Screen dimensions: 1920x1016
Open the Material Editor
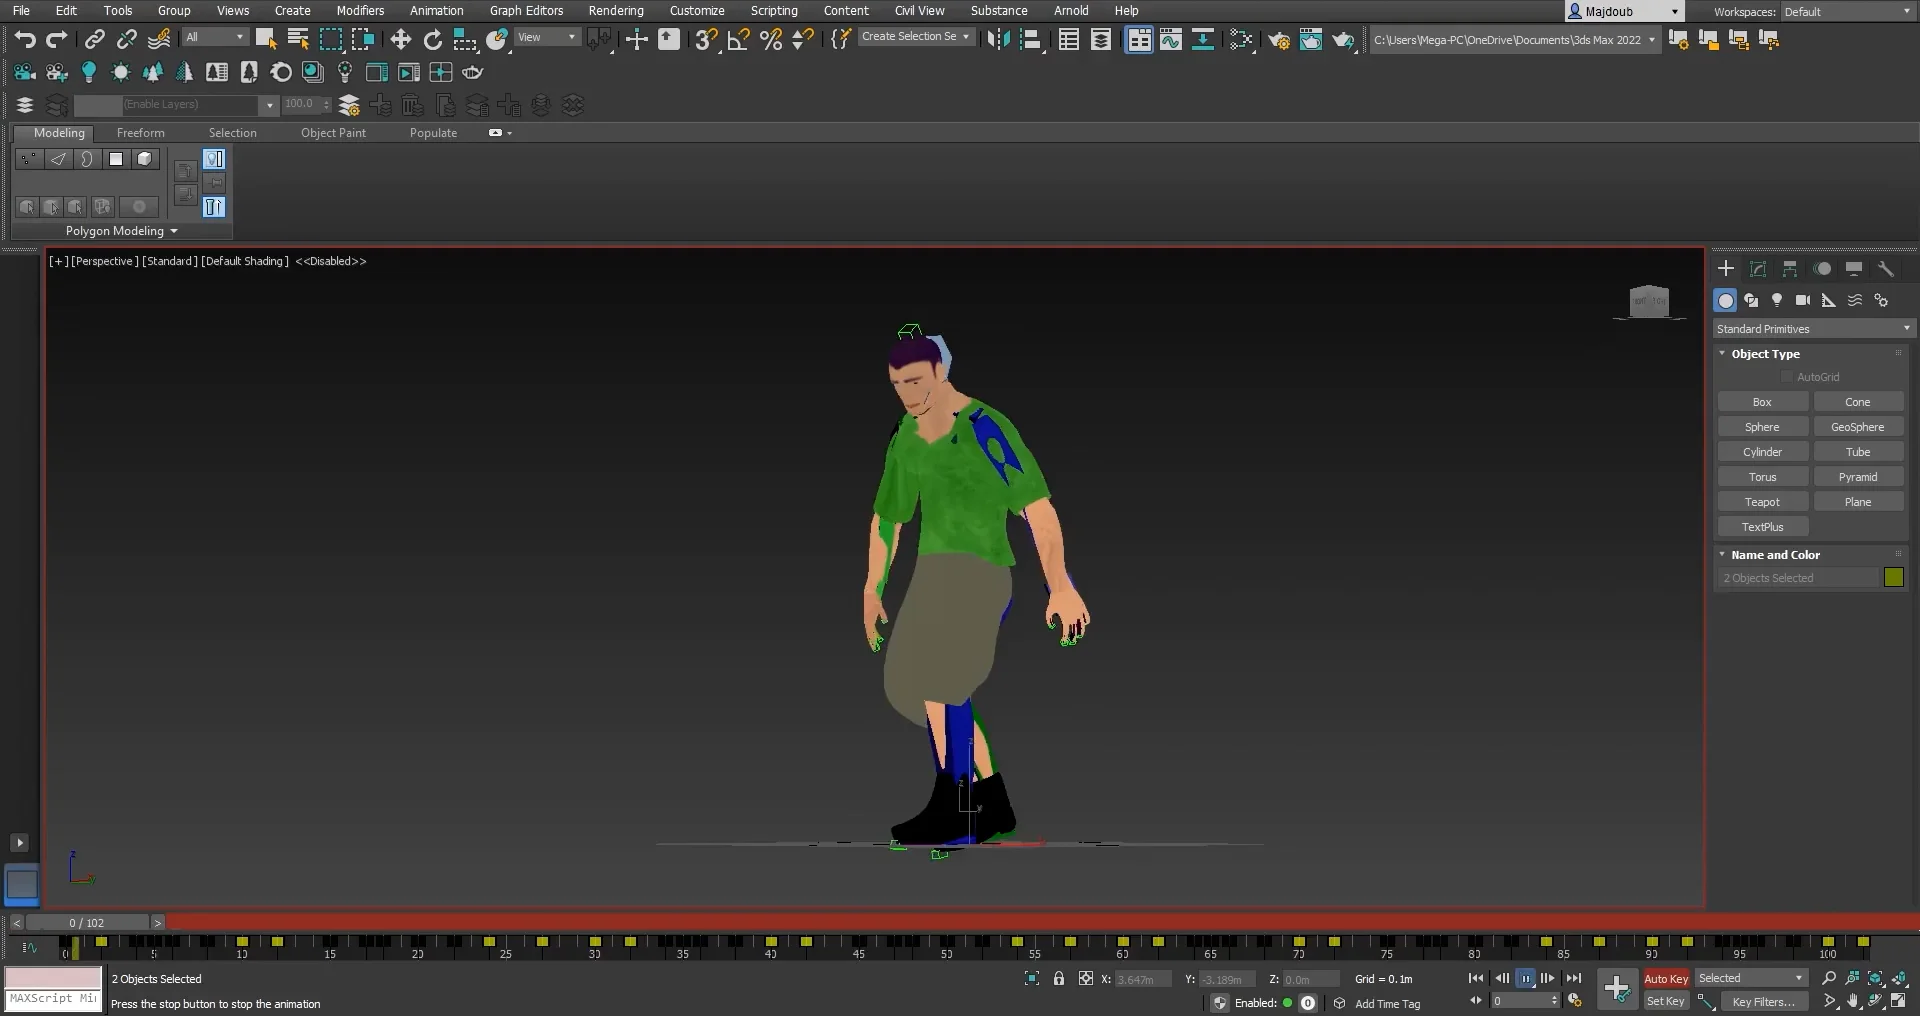1242,39
